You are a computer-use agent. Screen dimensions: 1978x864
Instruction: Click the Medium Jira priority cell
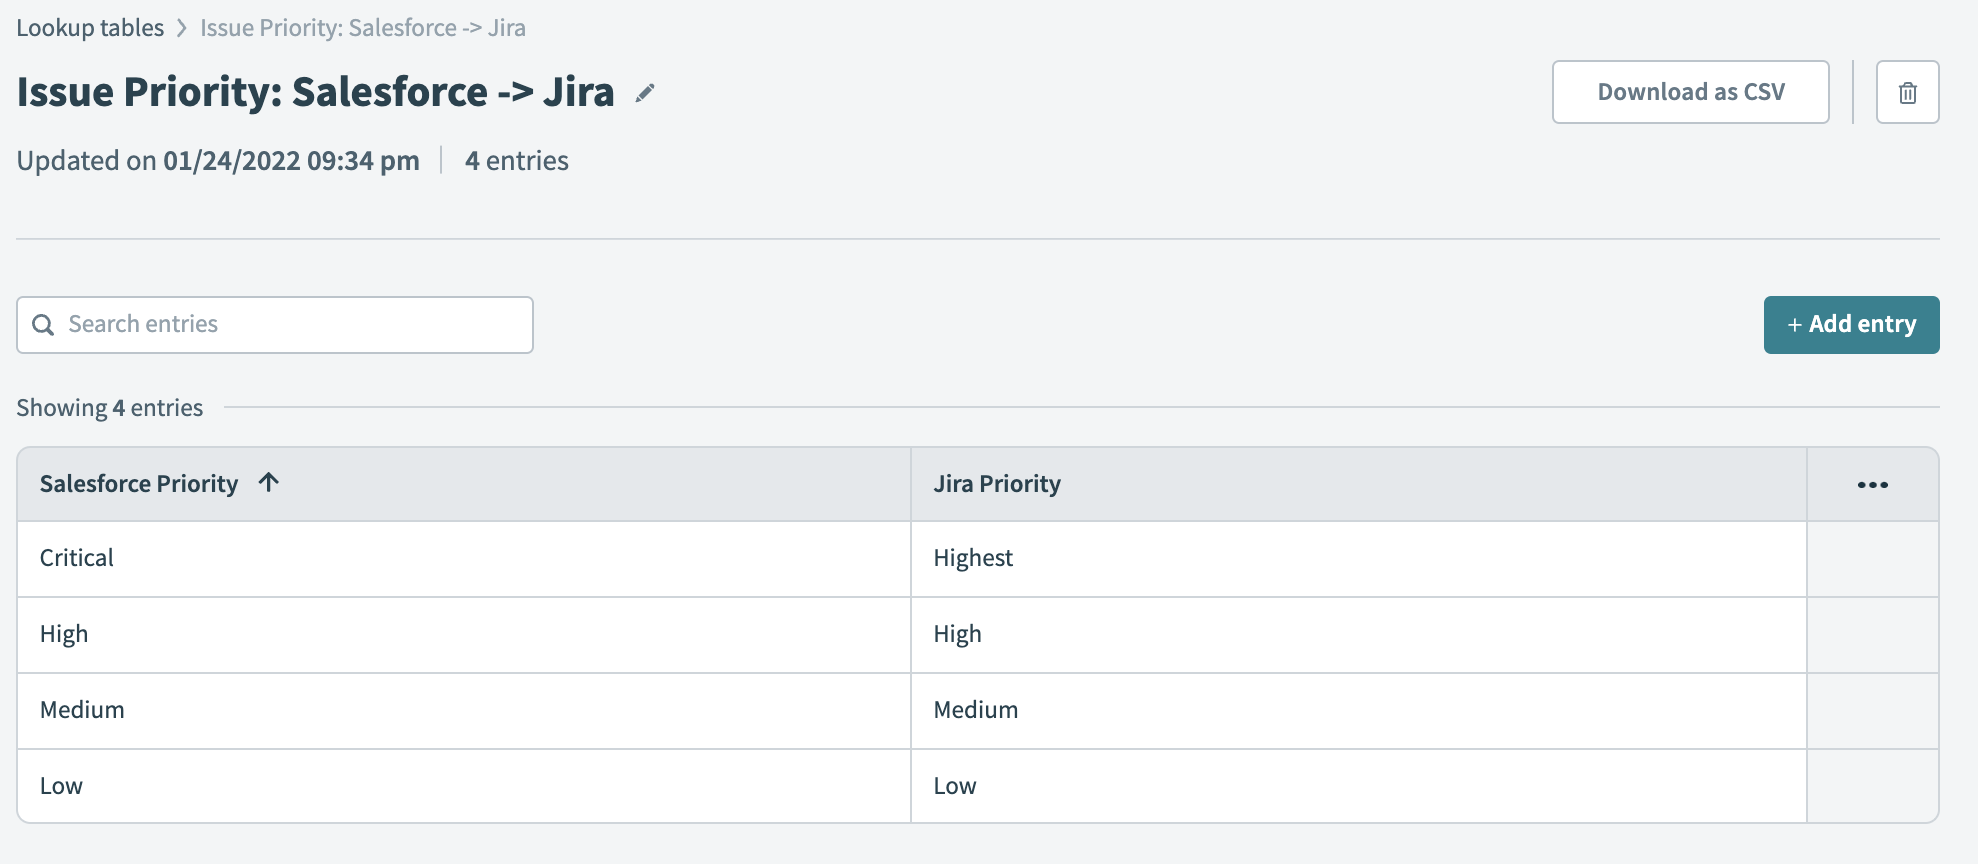click(x=976, y=710)
